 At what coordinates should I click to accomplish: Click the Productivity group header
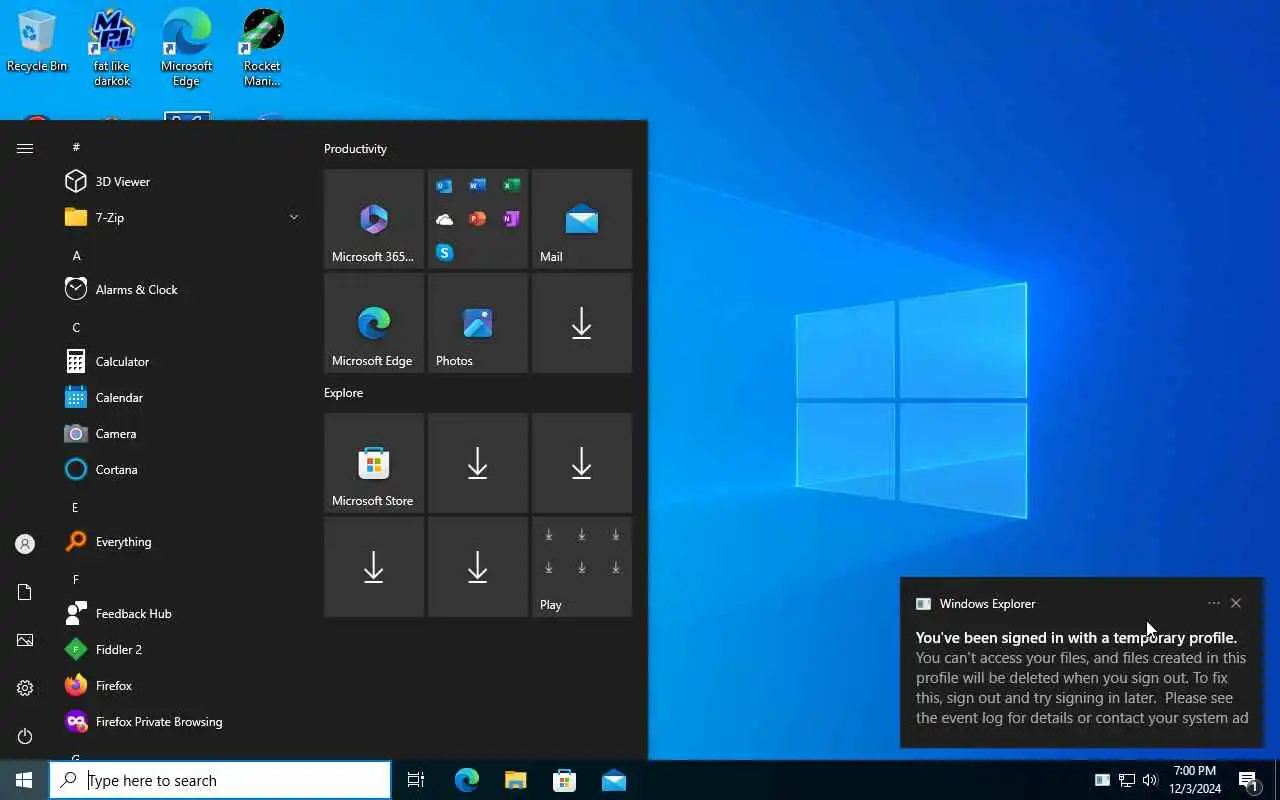355,148
